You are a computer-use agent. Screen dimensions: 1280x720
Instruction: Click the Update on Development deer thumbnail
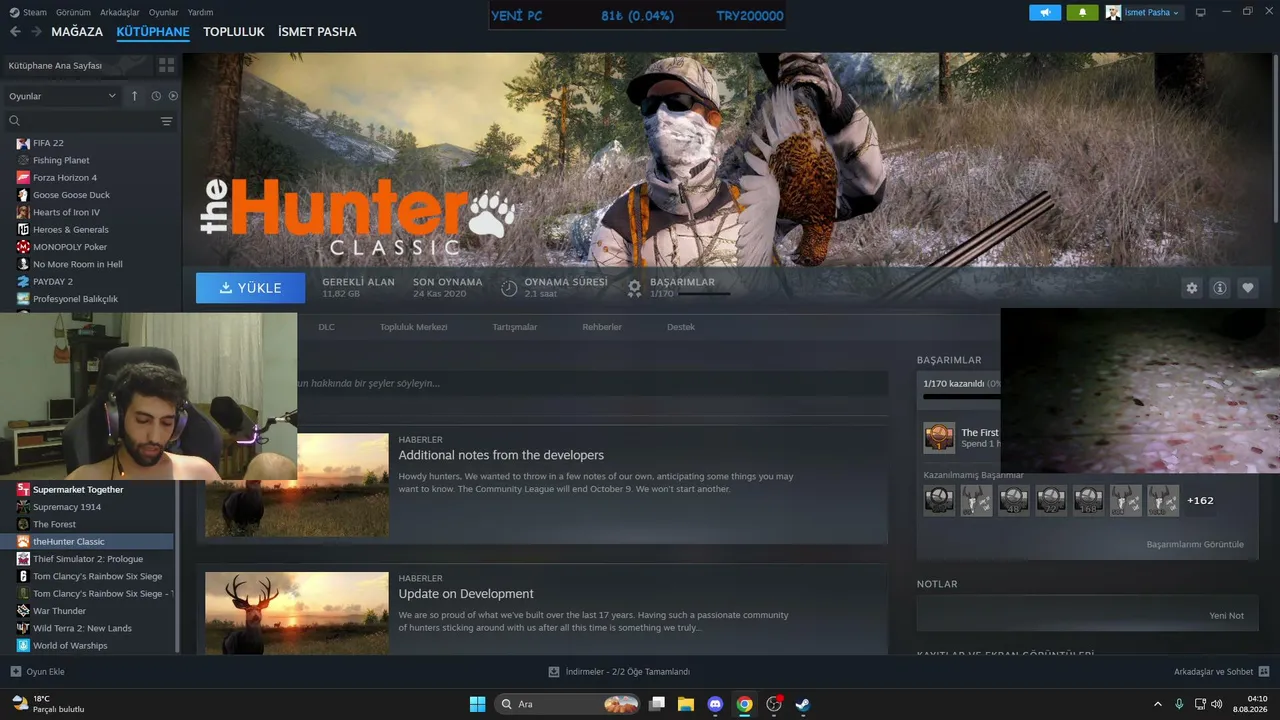[x=297, y=614]
